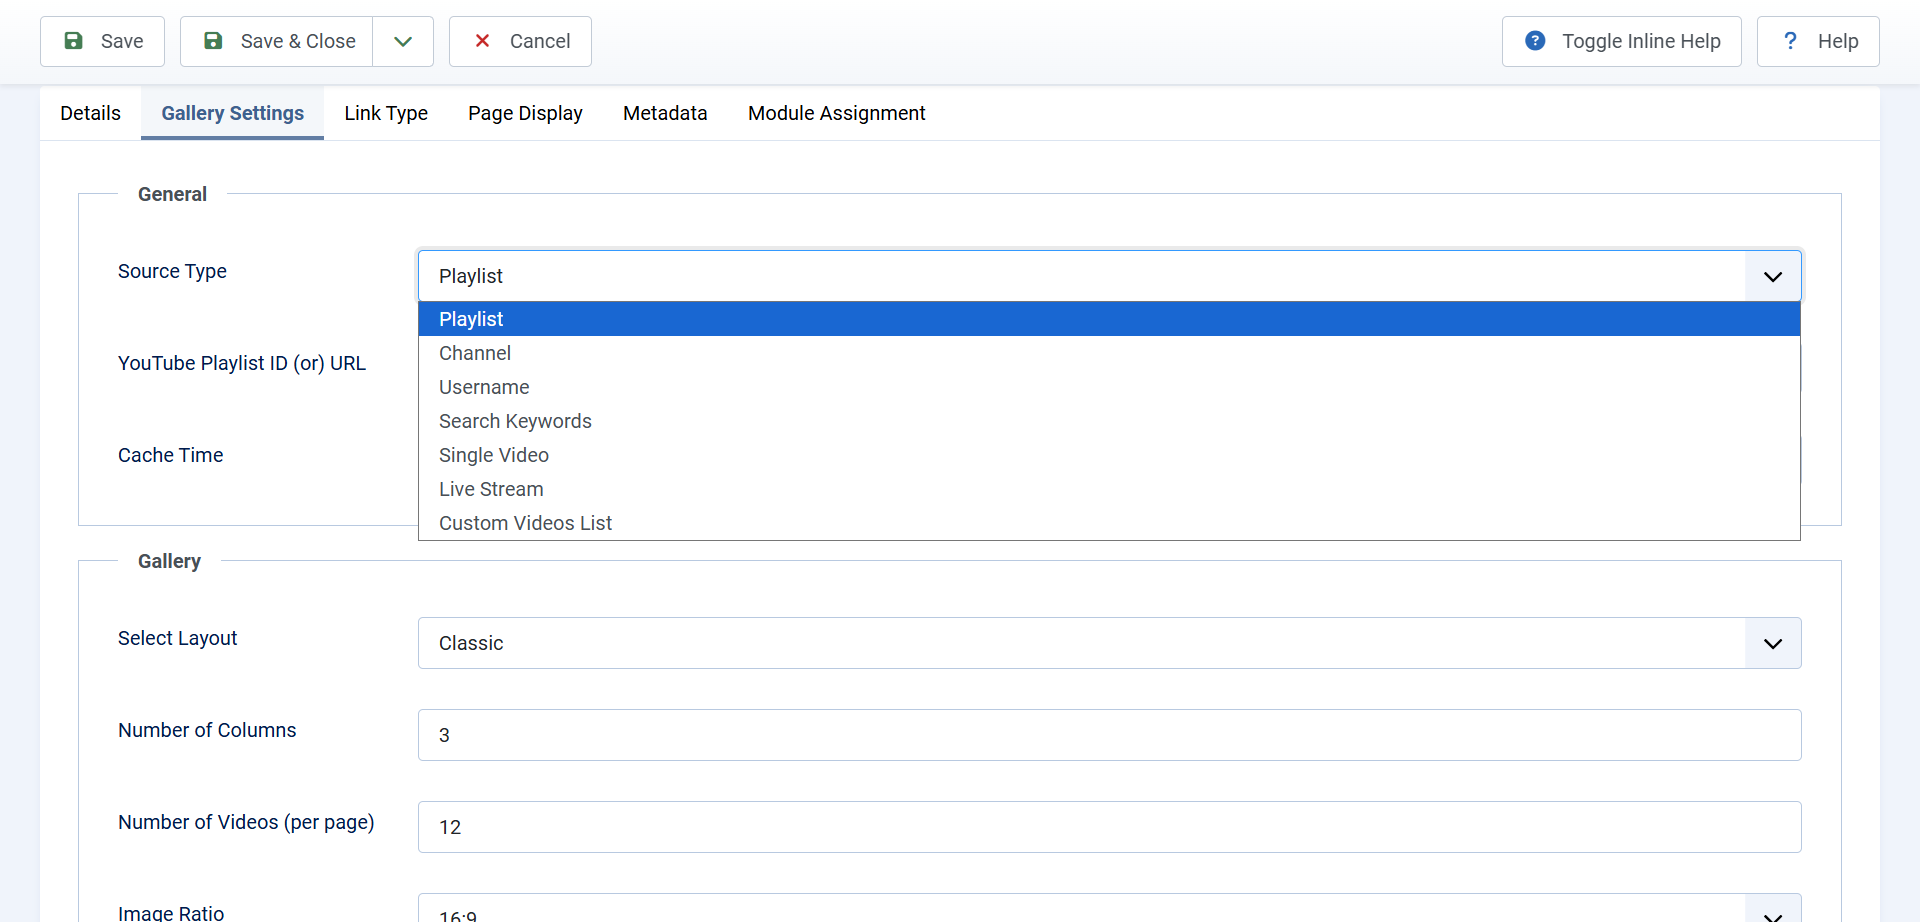Click the Number of Videos field
This screenshot has width=1920, height=922.
tap(1109, 827)
